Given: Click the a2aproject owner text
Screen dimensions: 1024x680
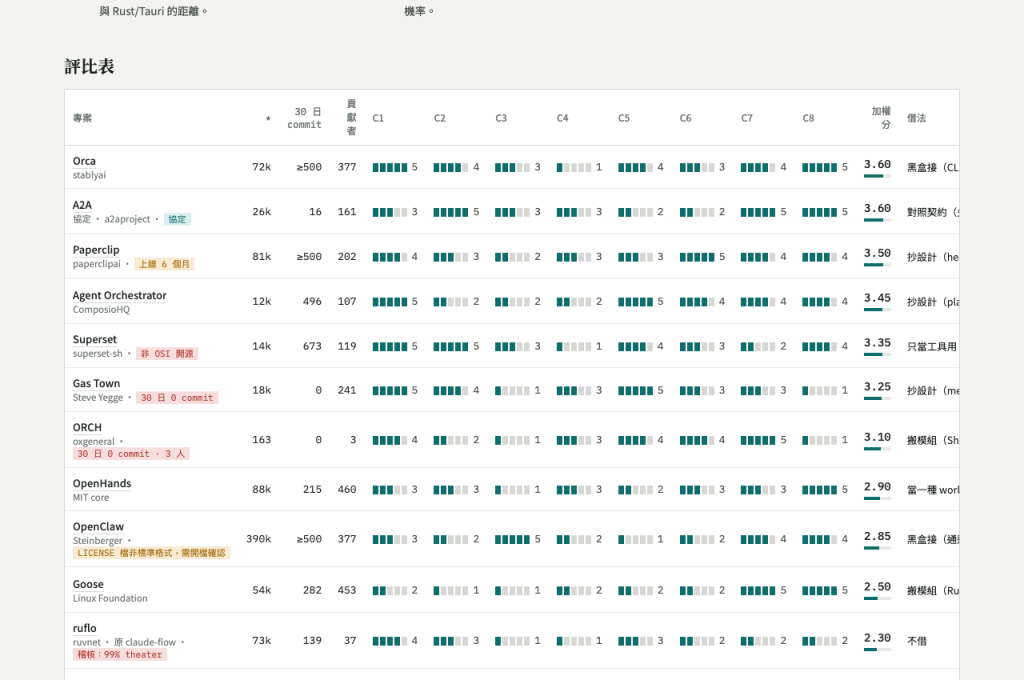Looking at the screenshot, I should click(x=127, y=219).
